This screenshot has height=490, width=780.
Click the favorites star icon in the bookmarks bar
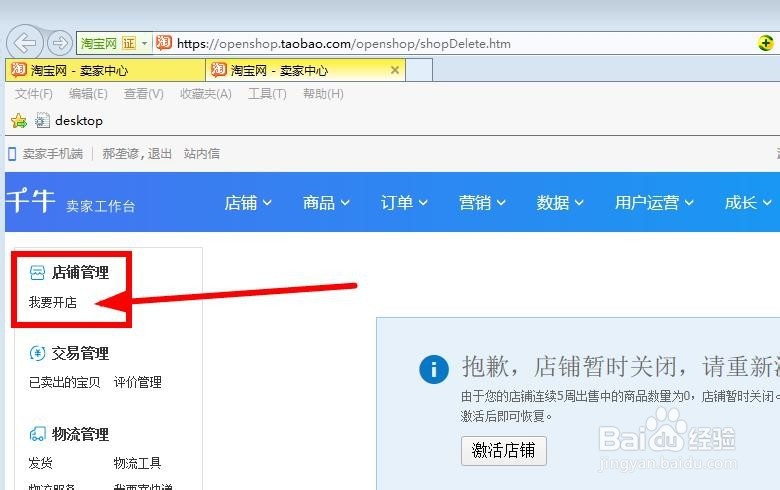pos(19,120)
